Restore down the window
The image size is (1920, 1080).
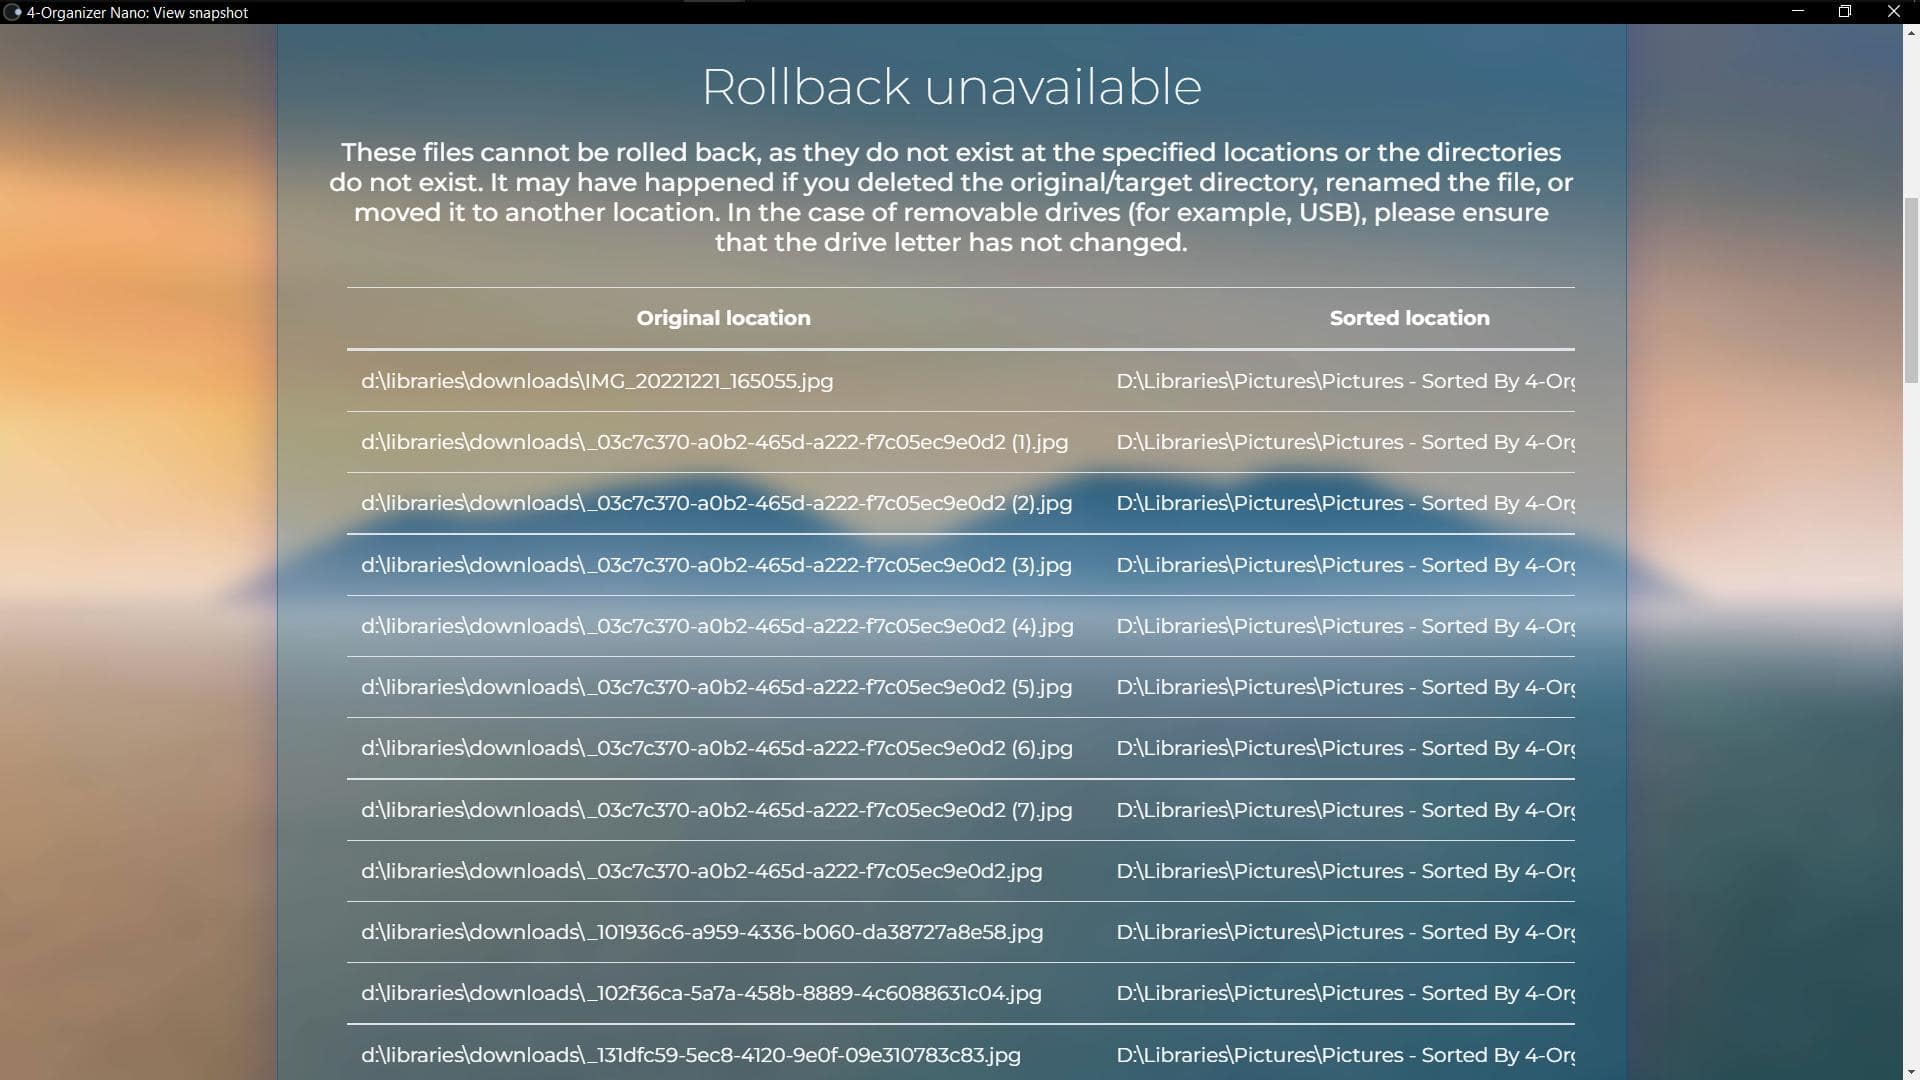click(1845, 12)
